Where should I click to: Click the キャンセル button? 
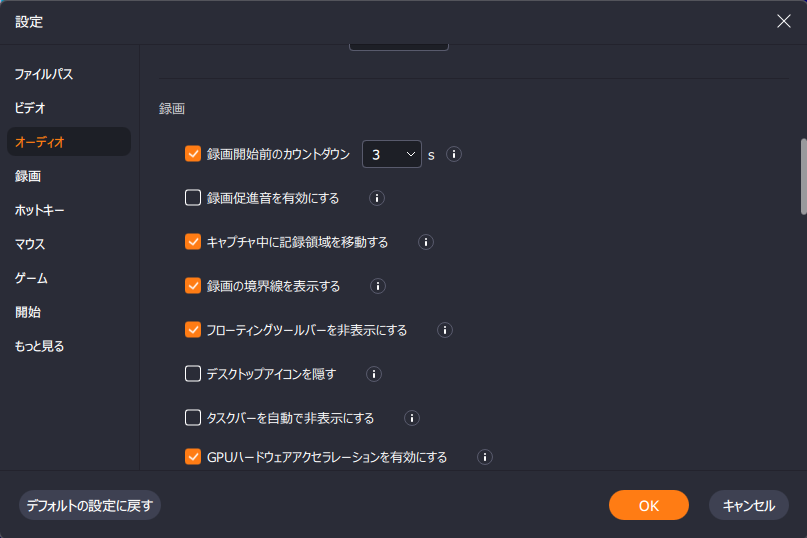pyautogui.click(x=749, y=505)
